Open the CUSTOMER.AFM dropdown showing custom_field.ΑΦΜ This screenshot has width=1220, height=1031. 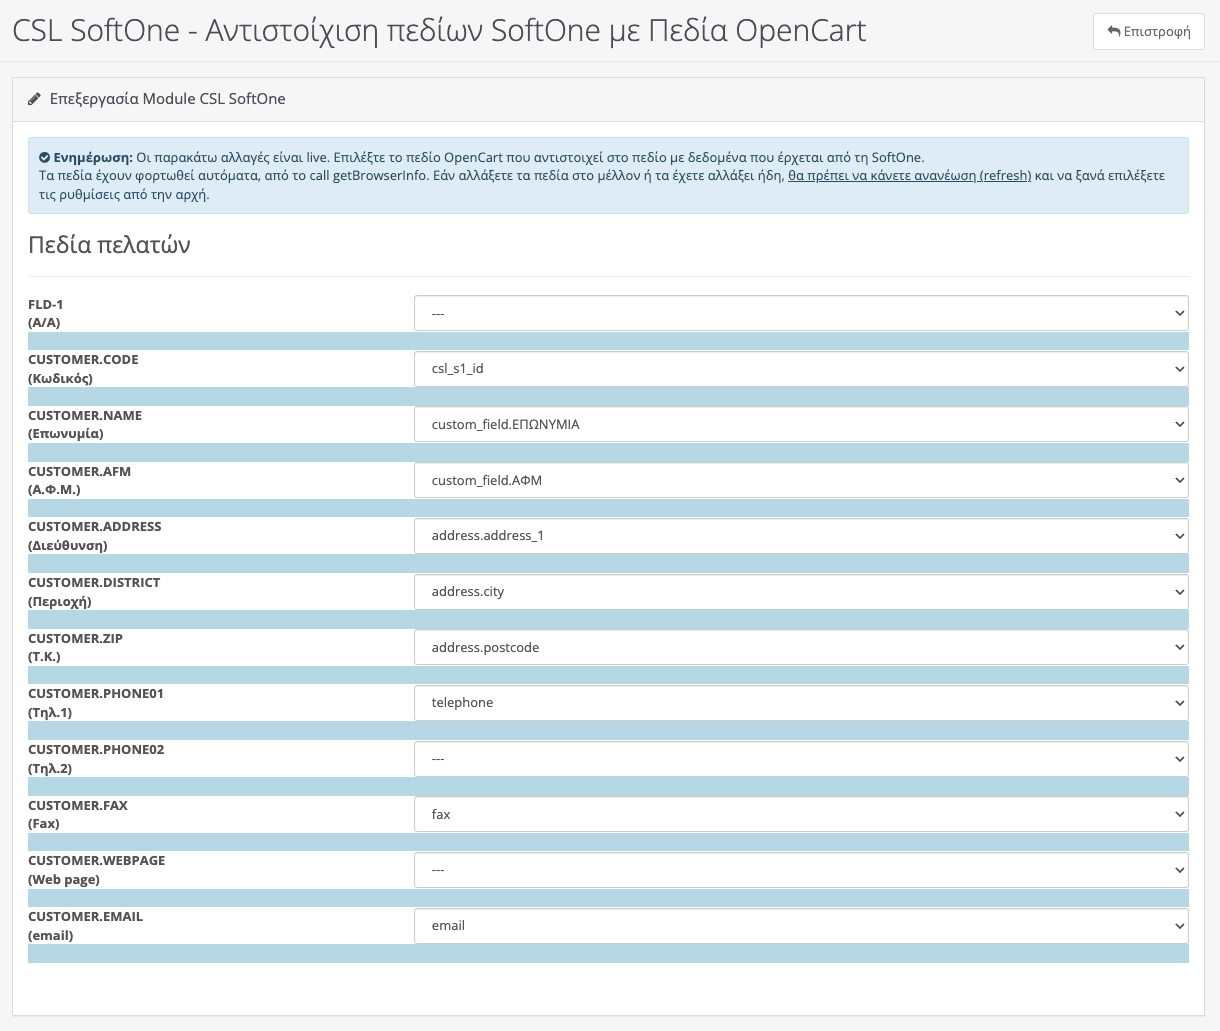(801, 480)
